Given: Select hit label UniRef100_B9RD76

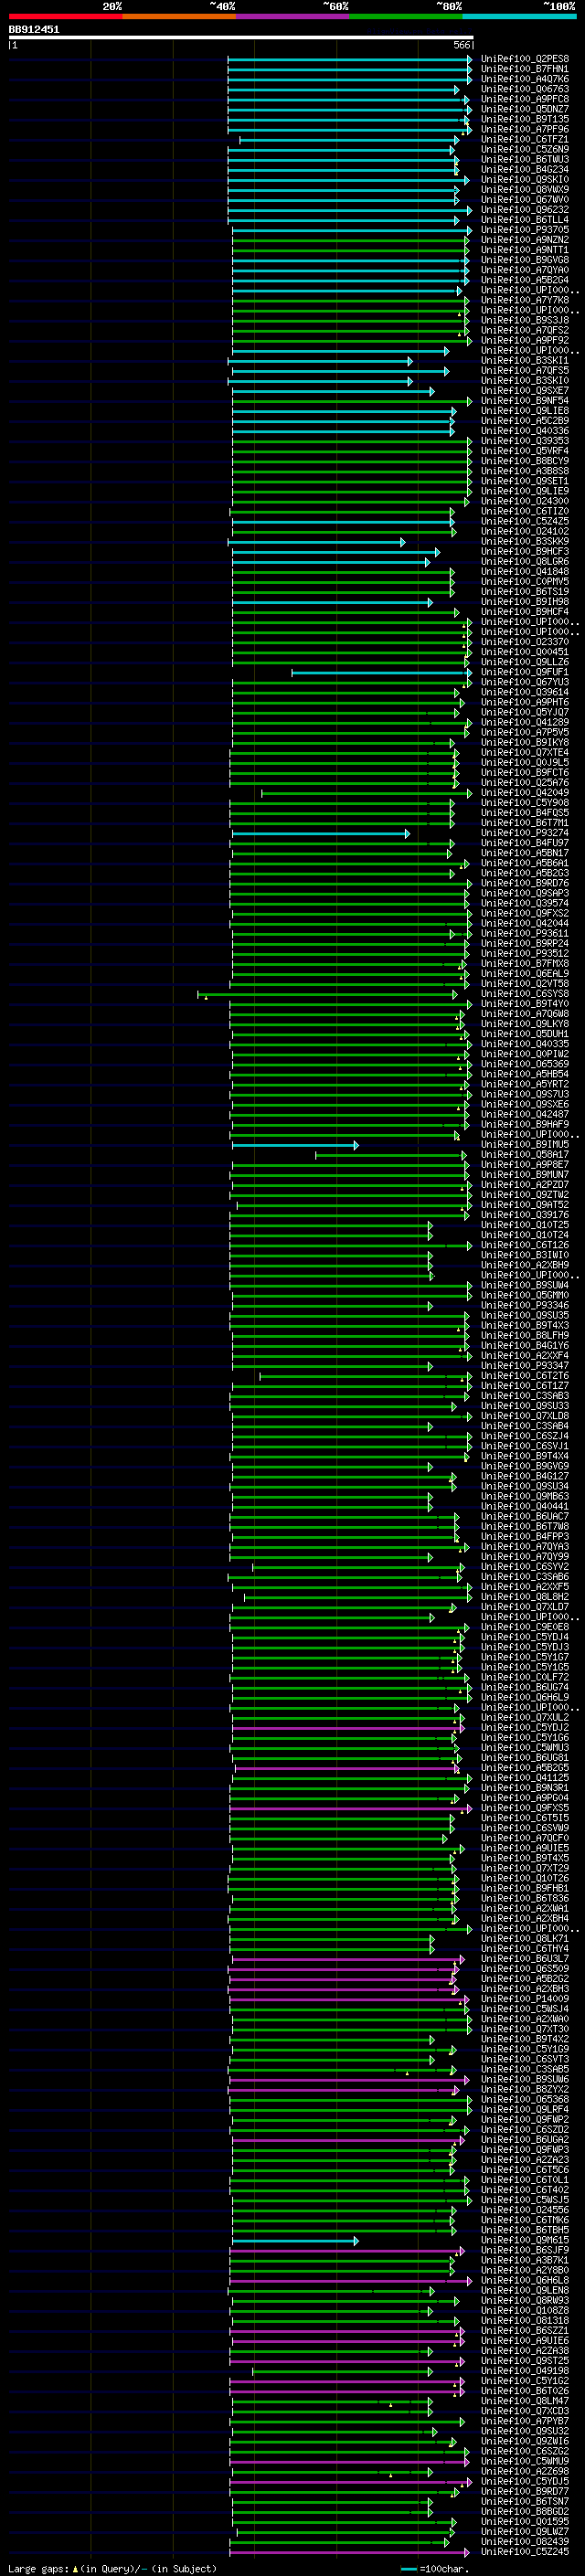Looking at the screenshot, I should pyautogui.click(x=525, y=883).
